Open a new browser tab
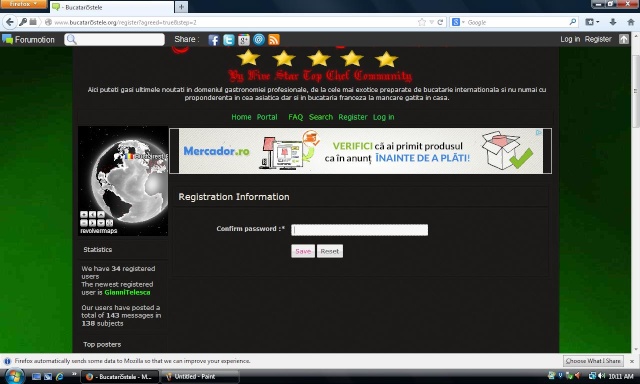640x384 pixels. tap(181, 7)
